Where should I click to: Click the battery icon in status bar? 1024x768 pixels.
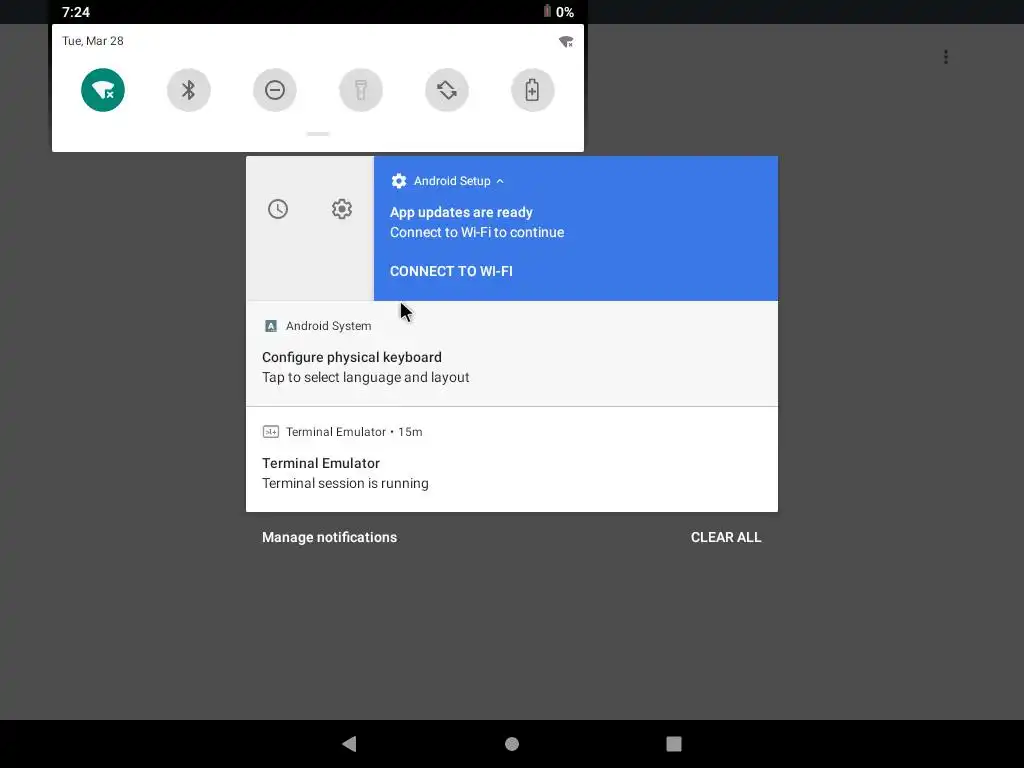coord(547,11)
